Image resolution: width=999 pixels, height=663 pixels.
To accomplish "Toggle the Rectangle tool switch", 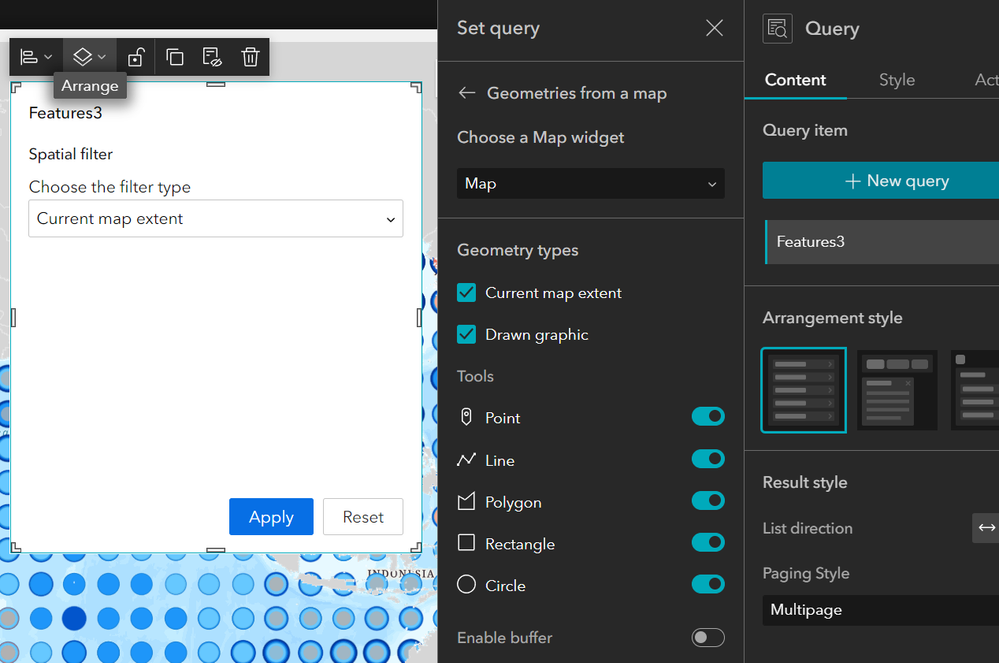I will point(708,543).
